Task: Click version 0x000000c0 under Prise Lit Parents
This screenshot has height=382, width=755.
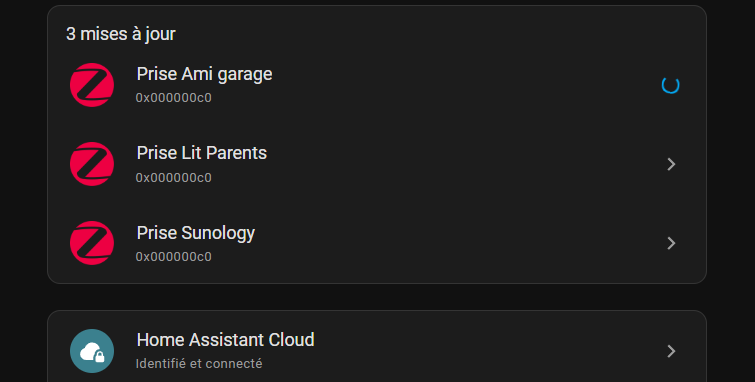Action: (x=173, y=178)
